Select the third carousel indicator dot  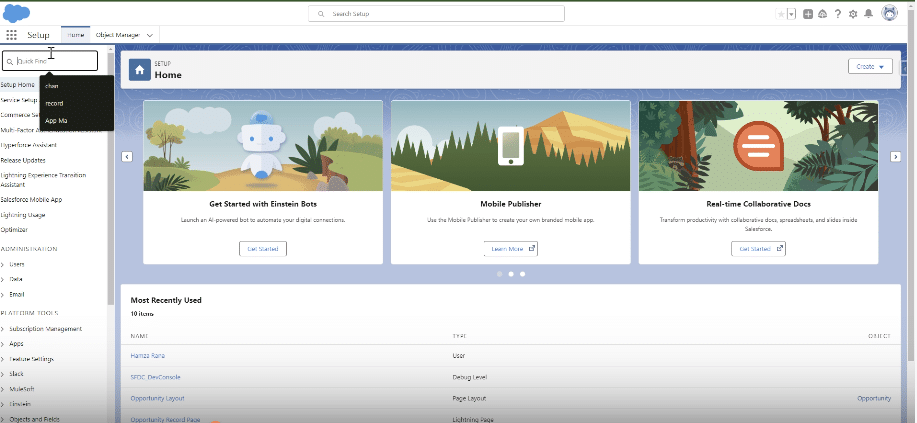coord(522,274)
